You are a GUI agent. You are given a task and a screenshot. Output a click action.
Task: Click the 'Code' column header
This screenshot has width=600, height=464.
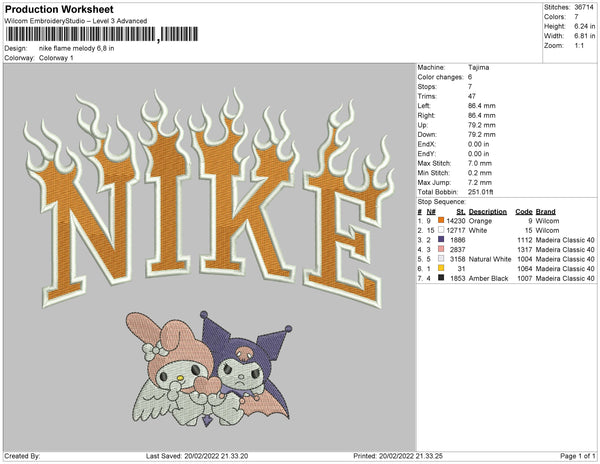point(524,212)
